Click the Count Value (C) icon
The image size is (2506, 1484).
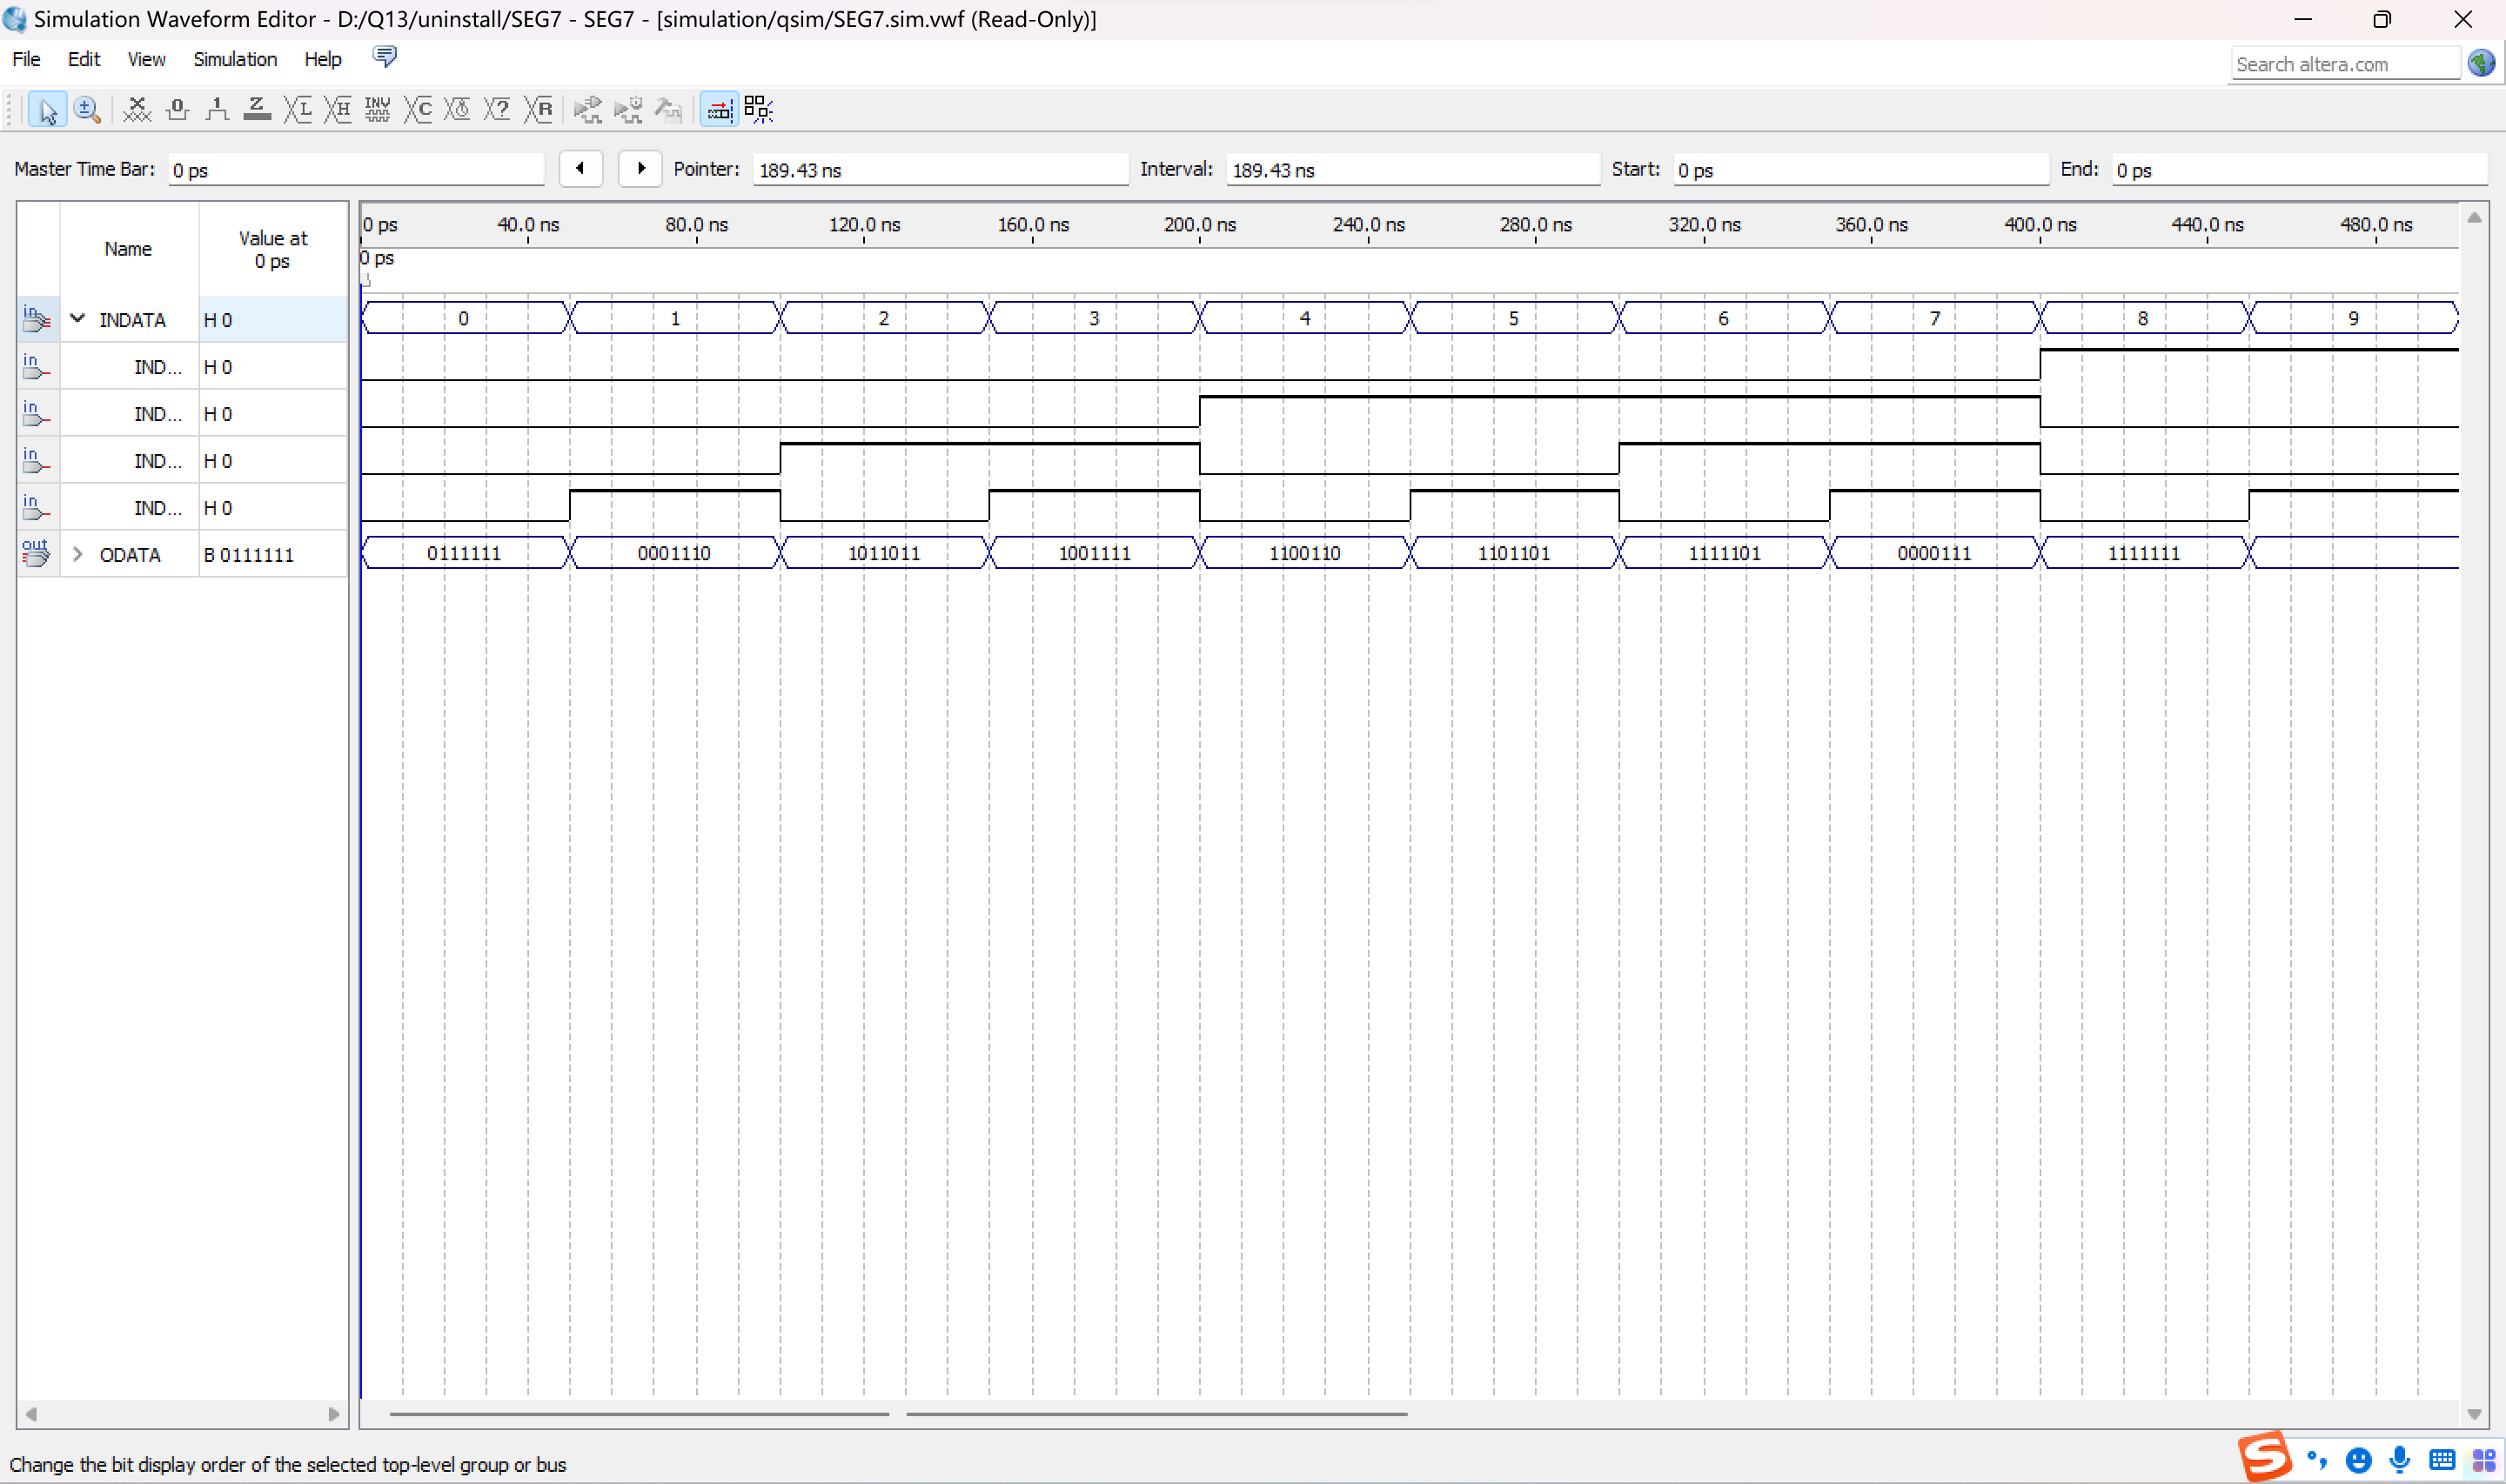pyautogui.click(x=418, y=109)
